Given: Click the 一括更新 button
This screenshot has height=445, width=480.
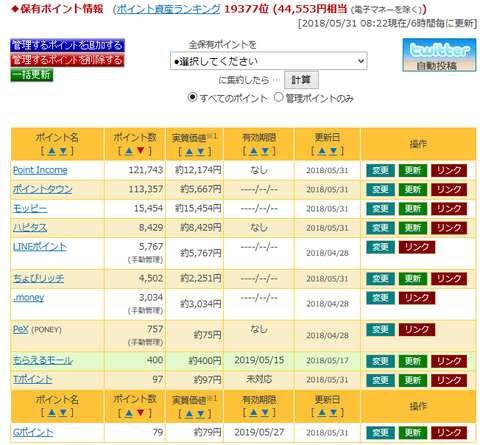Looking at the screenshot, I should coord(32,75).
